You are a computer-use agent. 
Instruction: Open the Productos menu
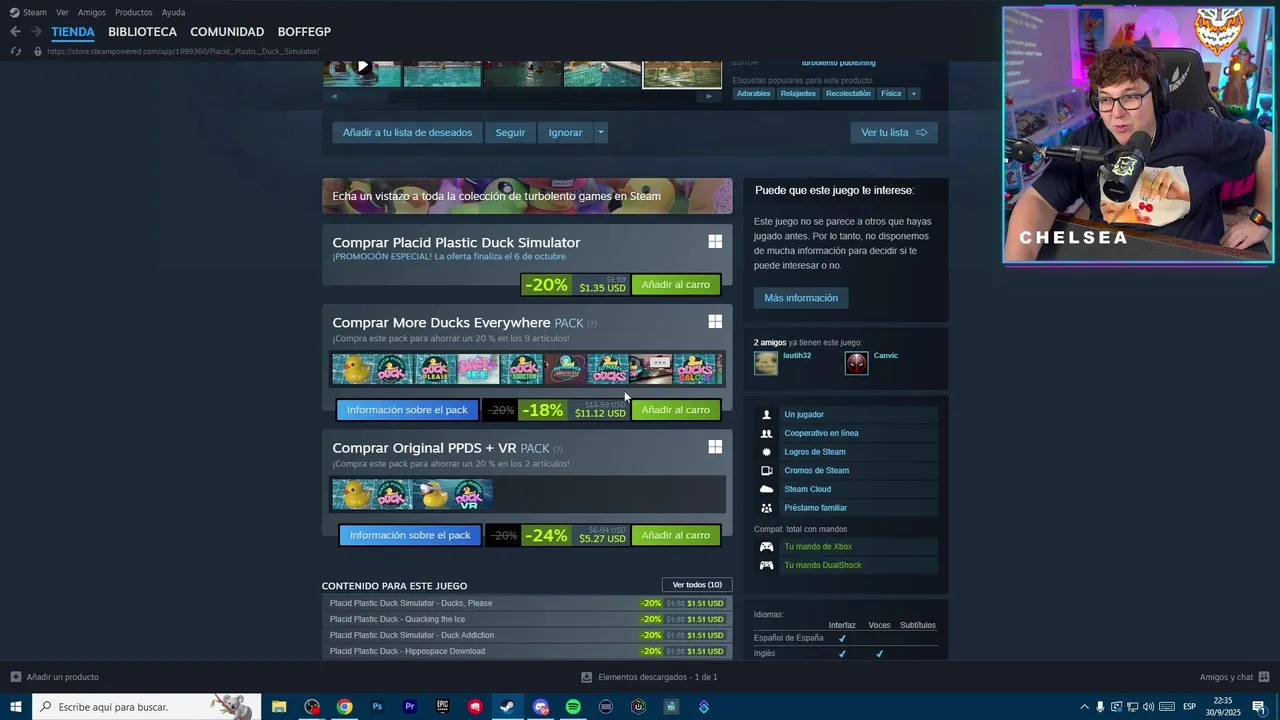pyautogui.click(x=134, y=12)
